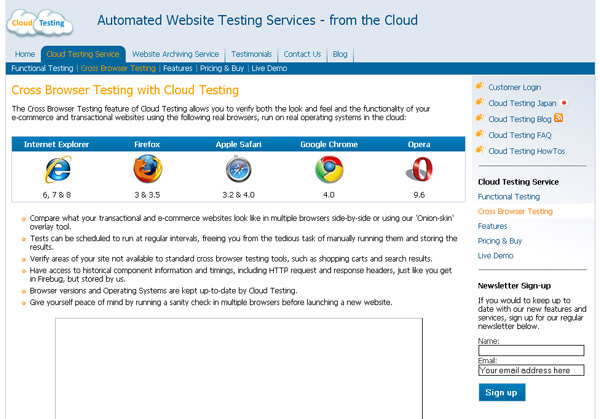Click the Email address input field

click(531, 370)
